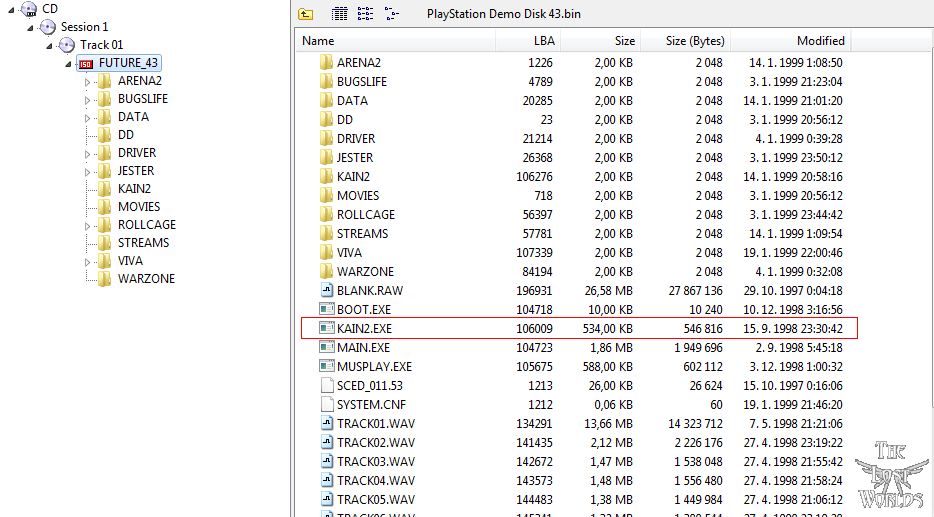934x517 pixels.
Task: Click the MOVIES folder icon in list
Action: tap(326, 195)
